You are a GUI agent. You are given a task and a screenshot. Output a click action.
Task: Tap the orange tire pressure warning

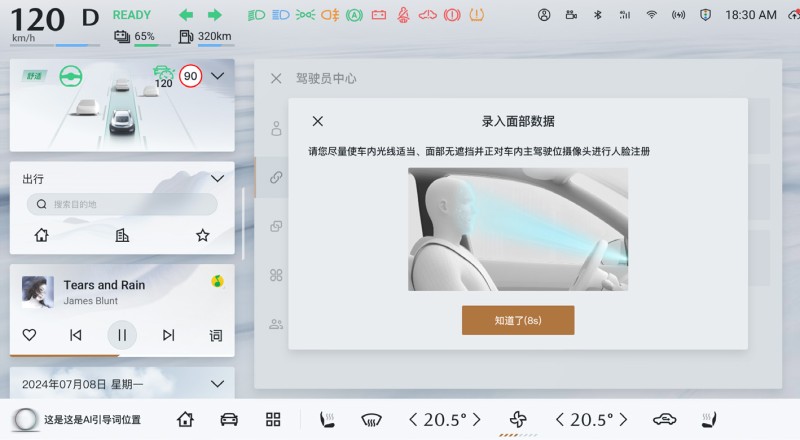477,15
